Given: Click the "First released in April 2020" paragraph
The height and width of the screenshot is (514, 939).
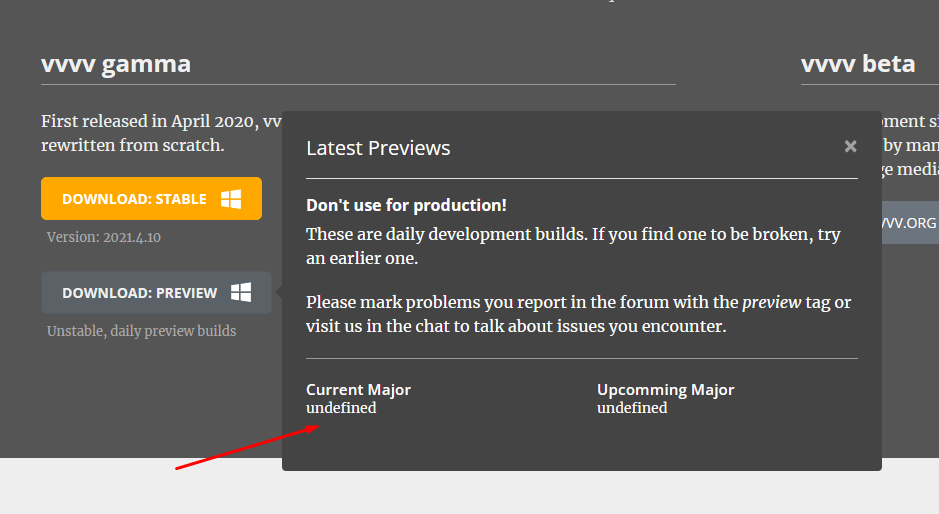Looking at the screenshot, I should point(161,133).
